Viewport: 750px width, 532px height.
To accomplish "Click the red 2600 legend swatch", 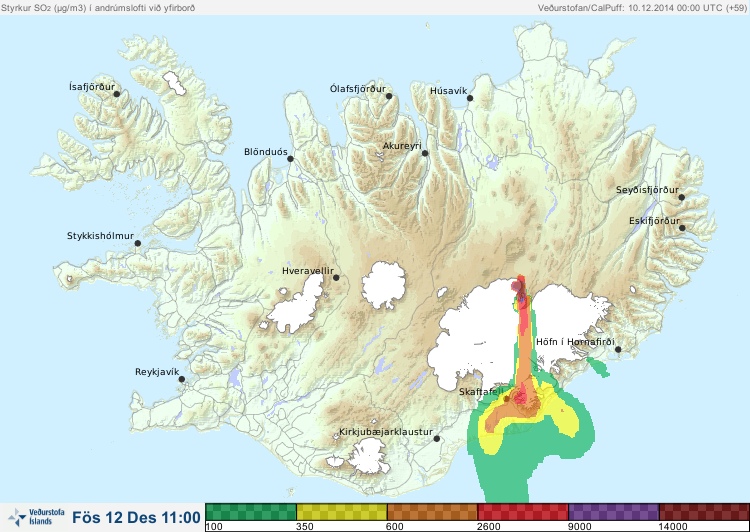I will (x=523, y=512).
